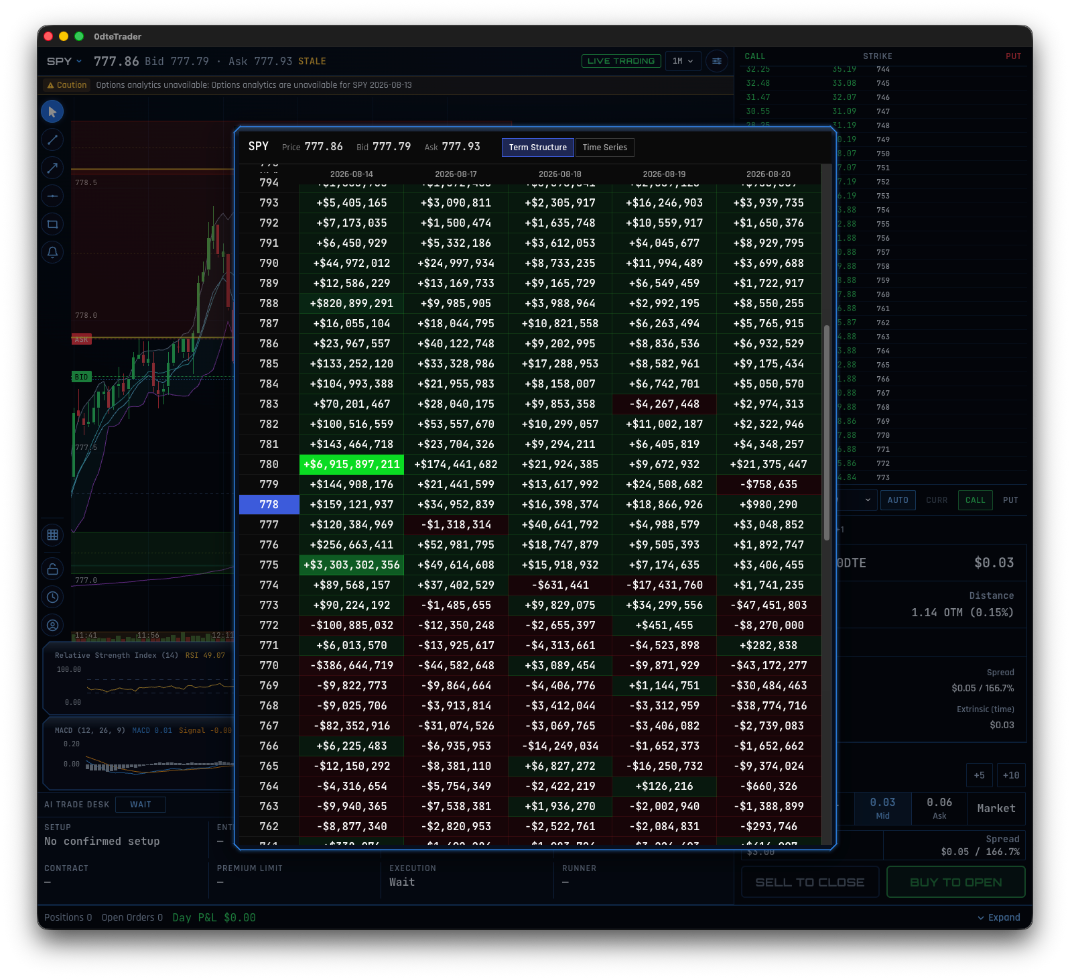This screenshot has width=1070, height=979.
Task: Choose the 0.06 Ask price option
Action: tap(939, 808)
